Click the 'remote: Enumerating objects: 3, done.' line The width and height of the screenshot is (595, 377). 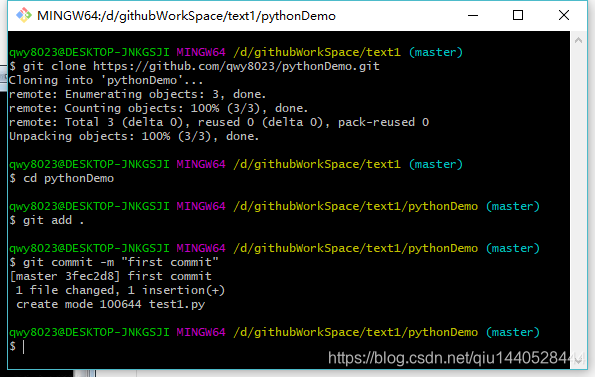coord(137,94)
